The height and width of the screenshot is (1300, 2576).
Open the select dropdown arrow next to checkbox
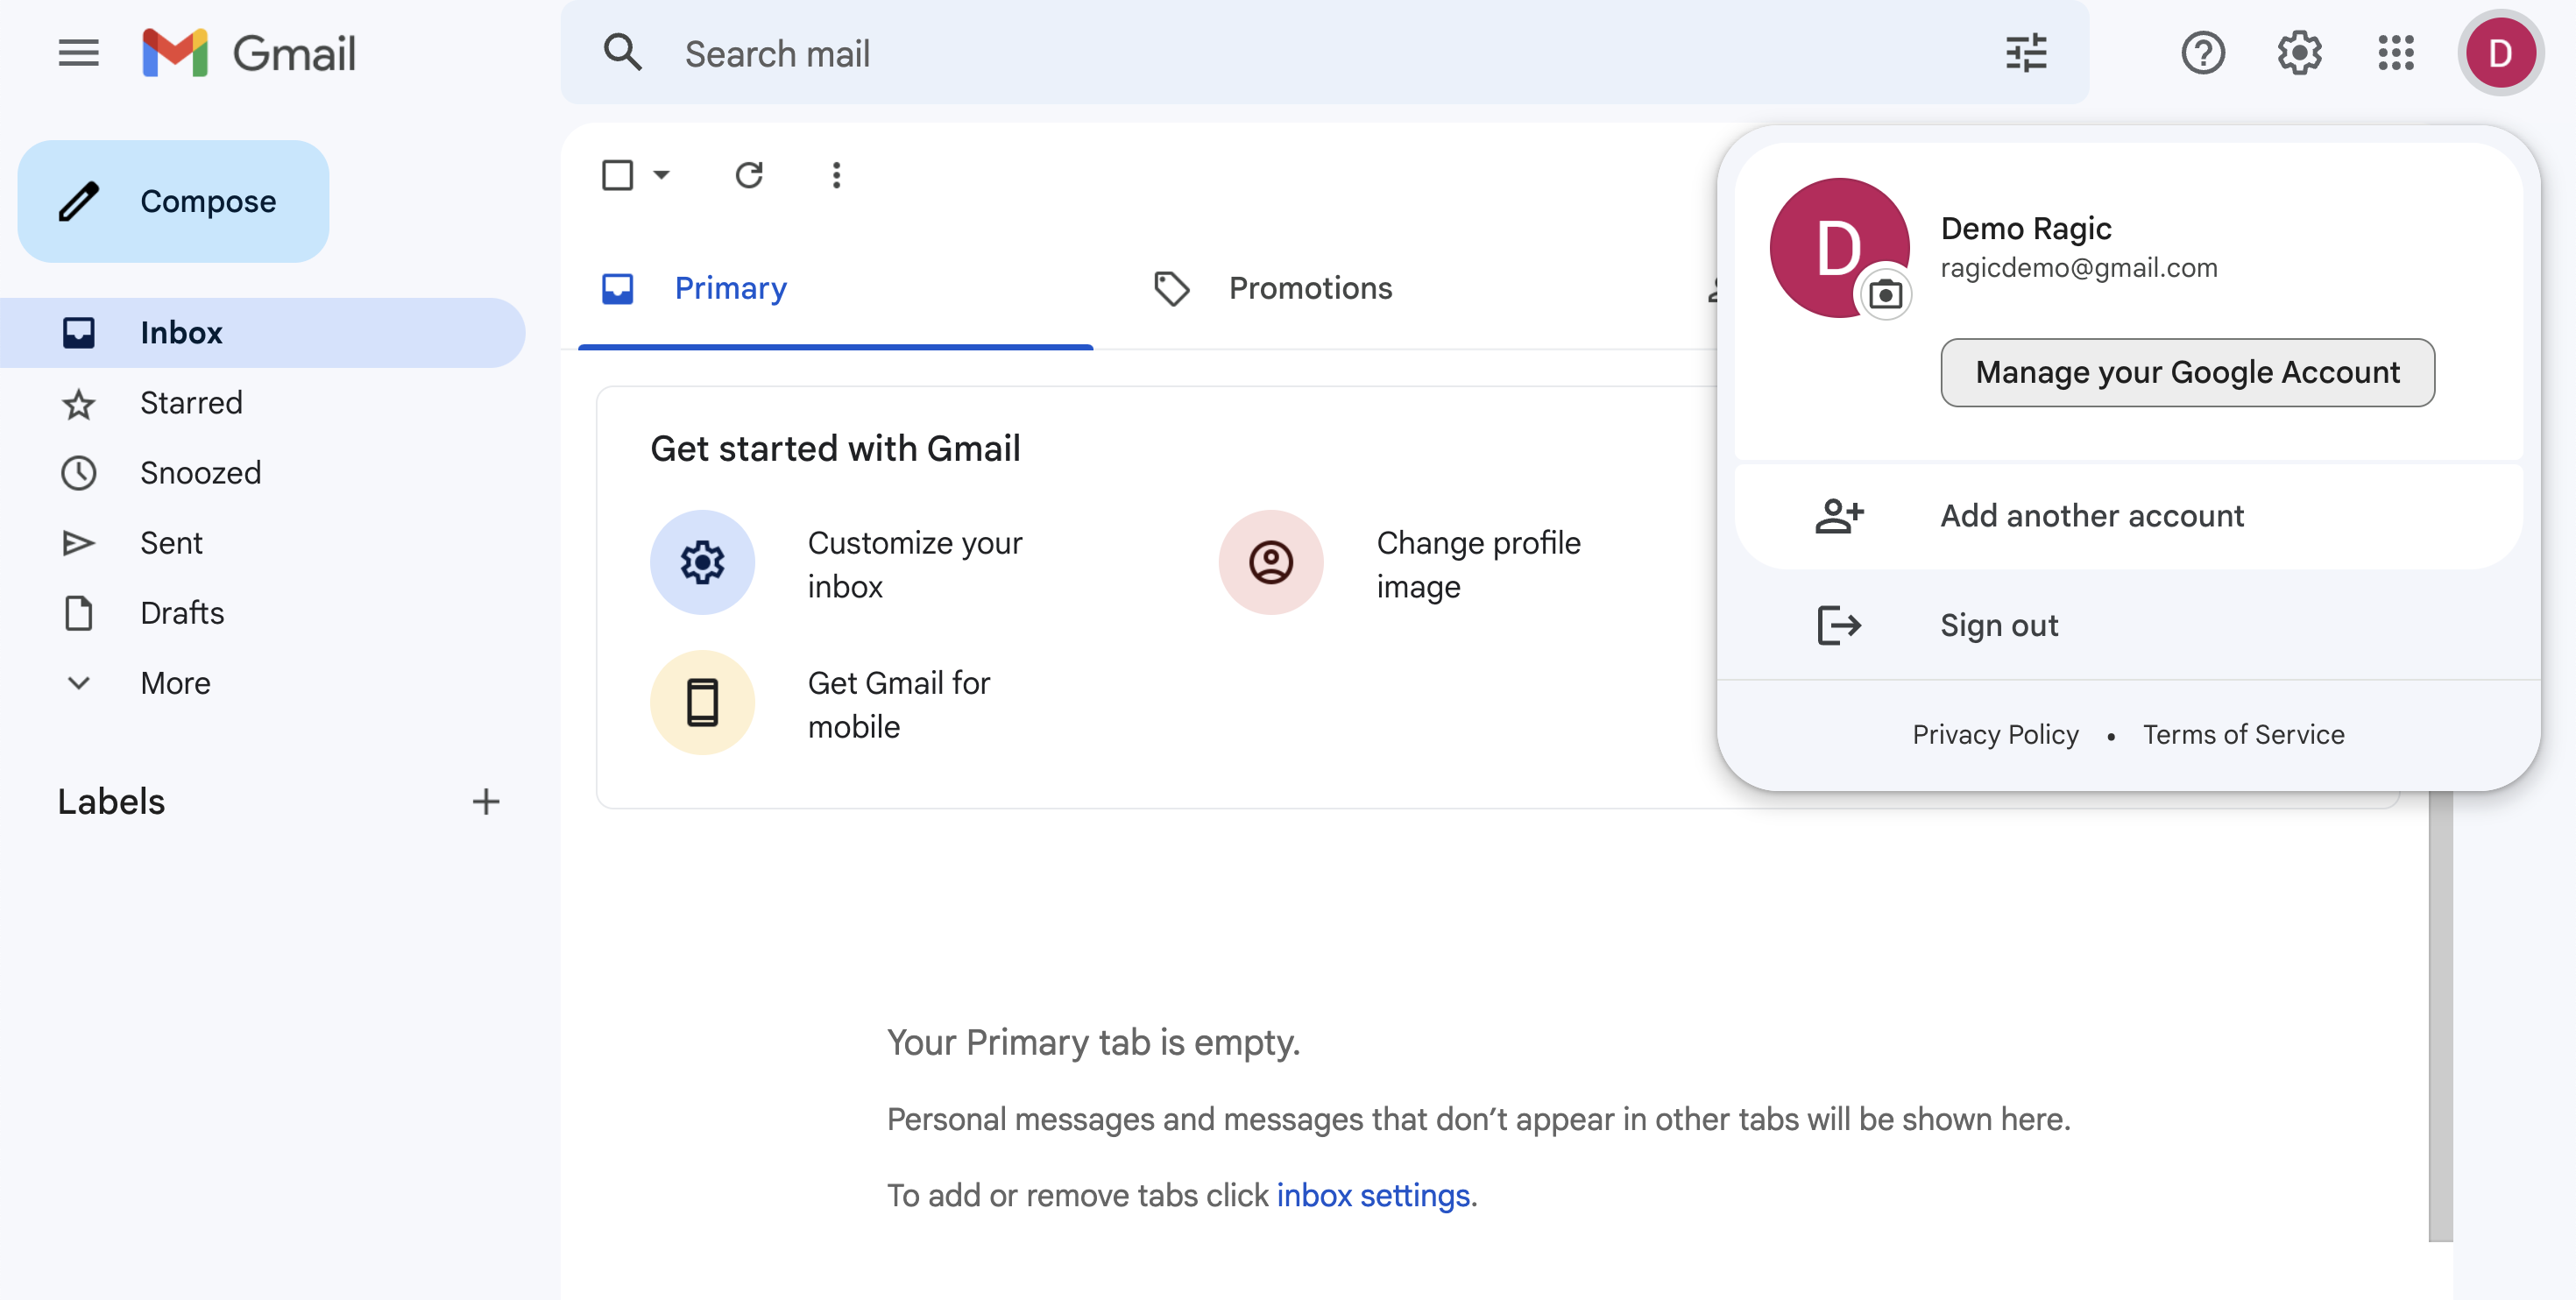coord(661,175)
